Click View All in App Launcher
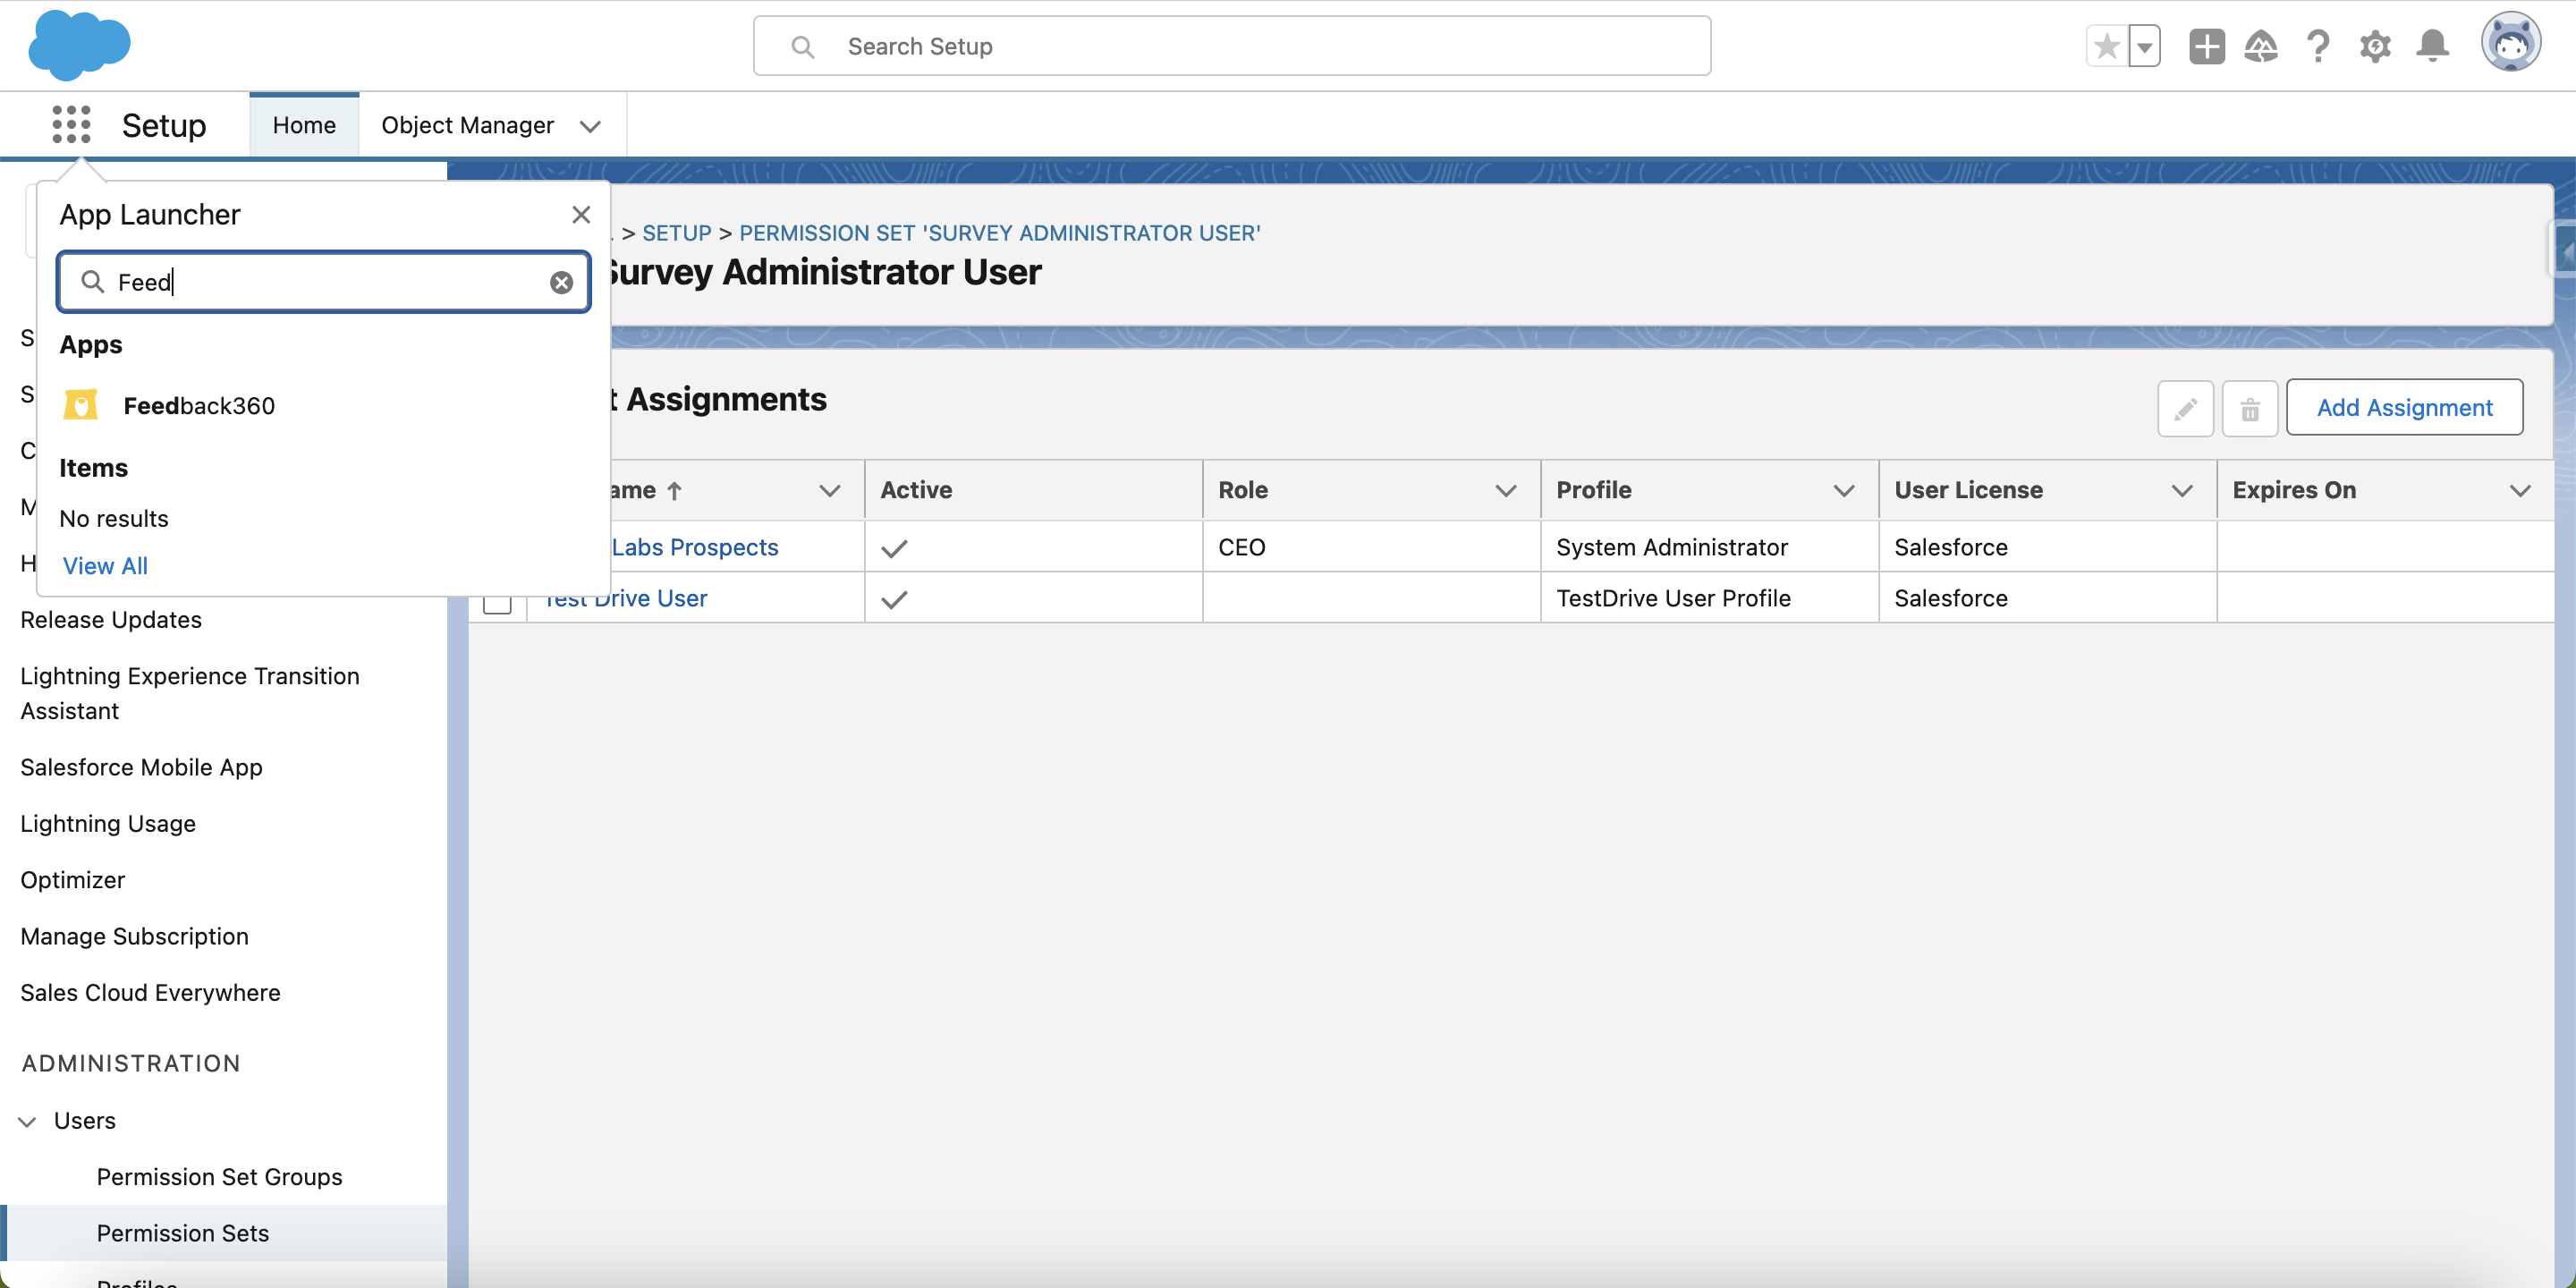The image size is (2576, 1288). click(105, 566)
